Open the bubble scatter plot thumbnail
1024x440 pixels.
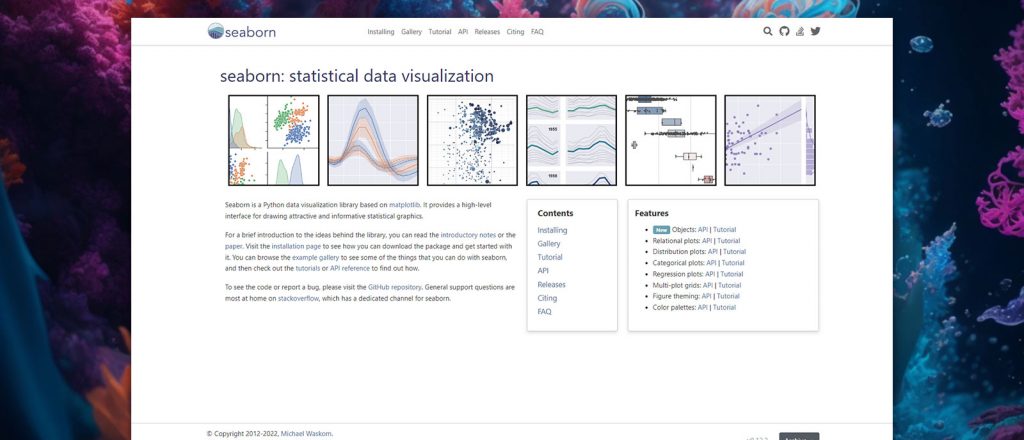pos(472,140)
